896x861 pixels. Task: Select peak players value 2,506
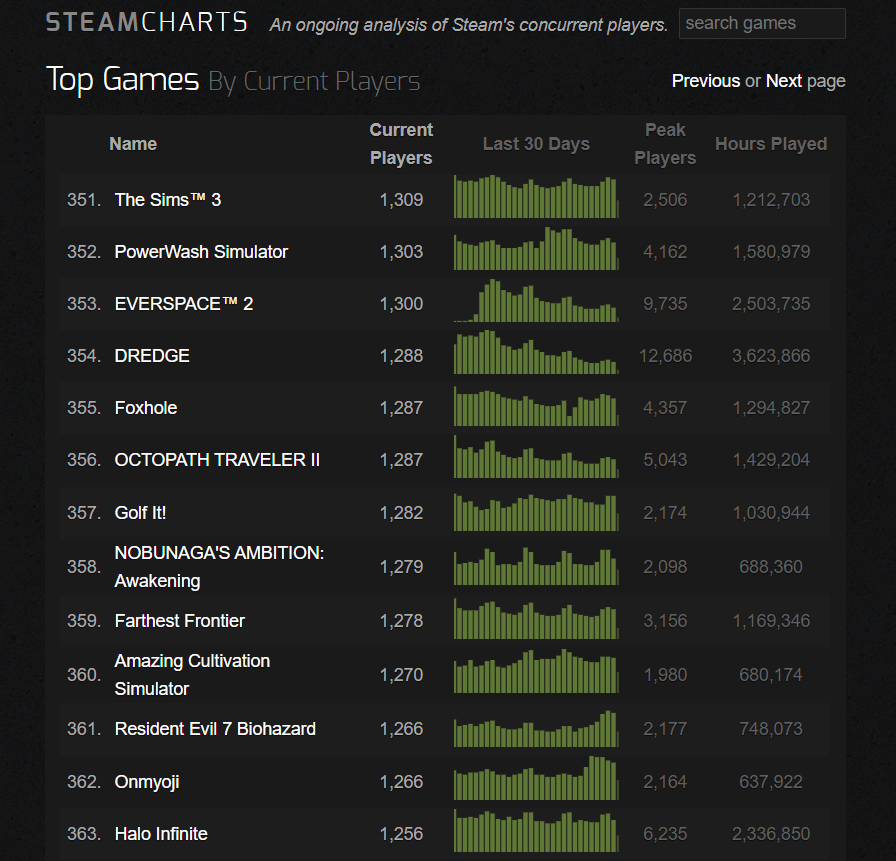(665, 199)
